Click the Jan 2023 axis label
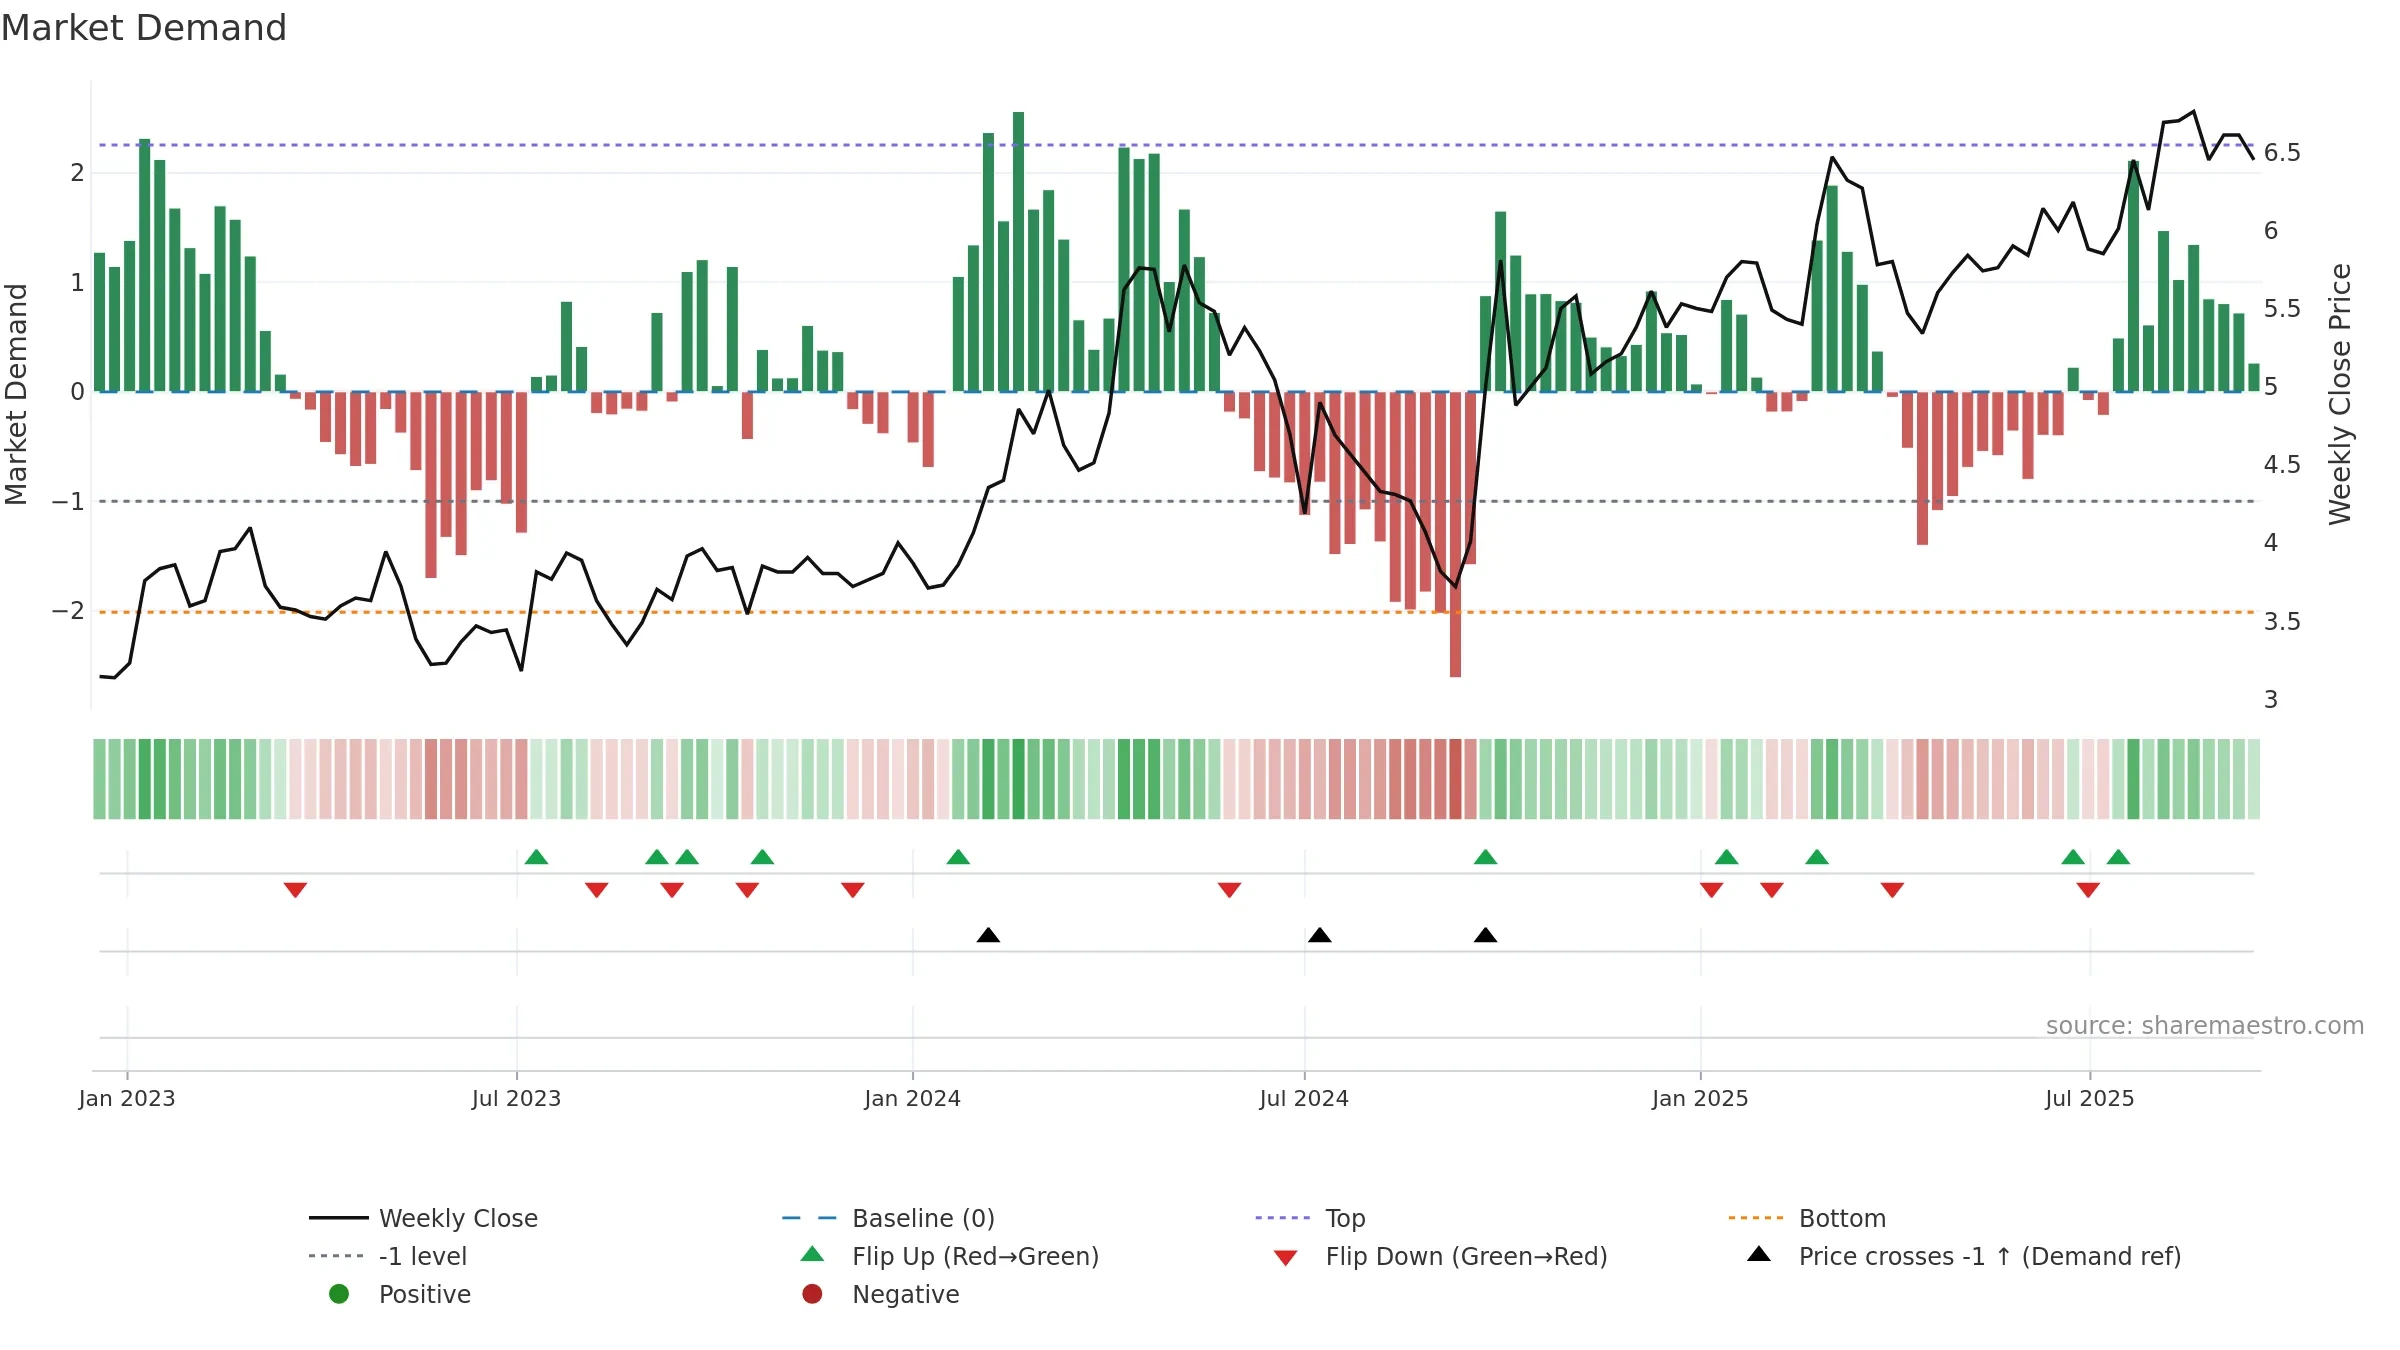Image resolution: width=2400 pixels, height=1350 pixels. click(127, 1099)
